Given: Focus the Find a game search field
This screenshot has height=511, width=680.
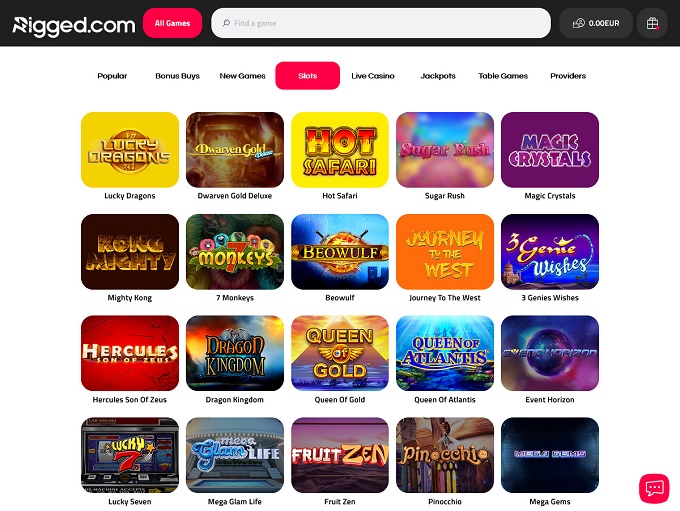Looking at the screenshot, I should tap(381, 23).
